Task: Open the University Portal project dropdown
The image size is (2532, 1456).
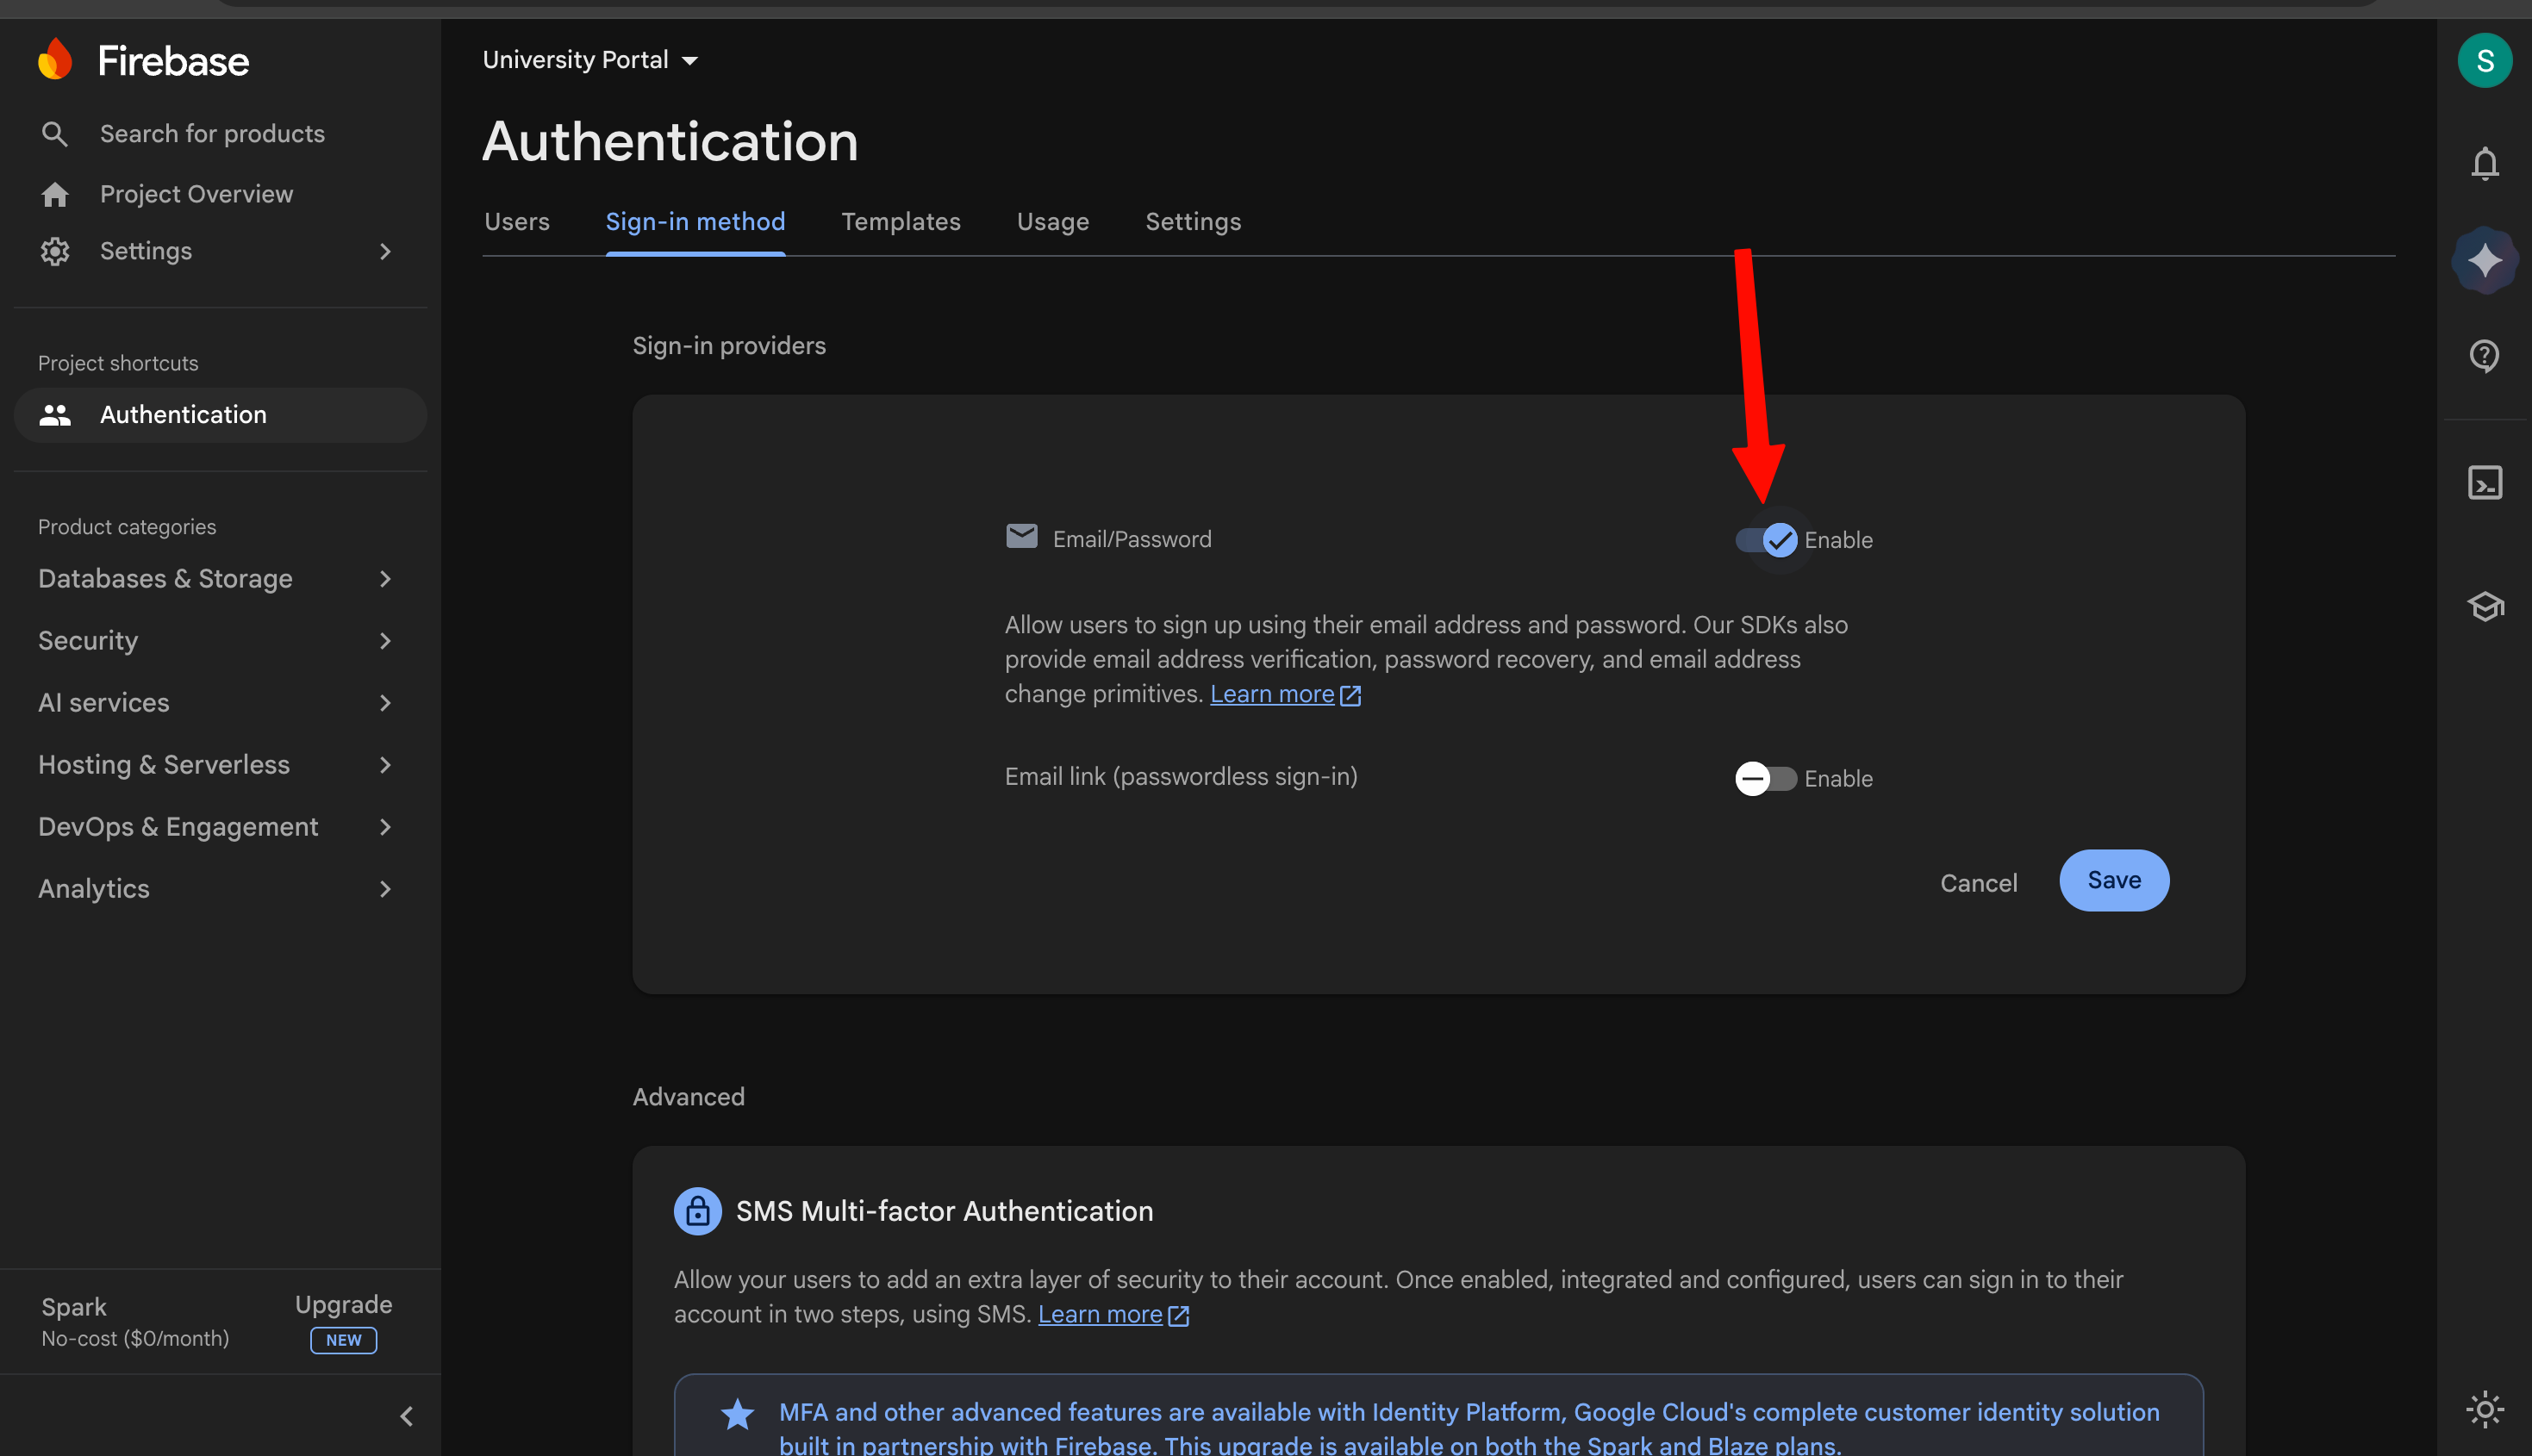Action: 590,60
